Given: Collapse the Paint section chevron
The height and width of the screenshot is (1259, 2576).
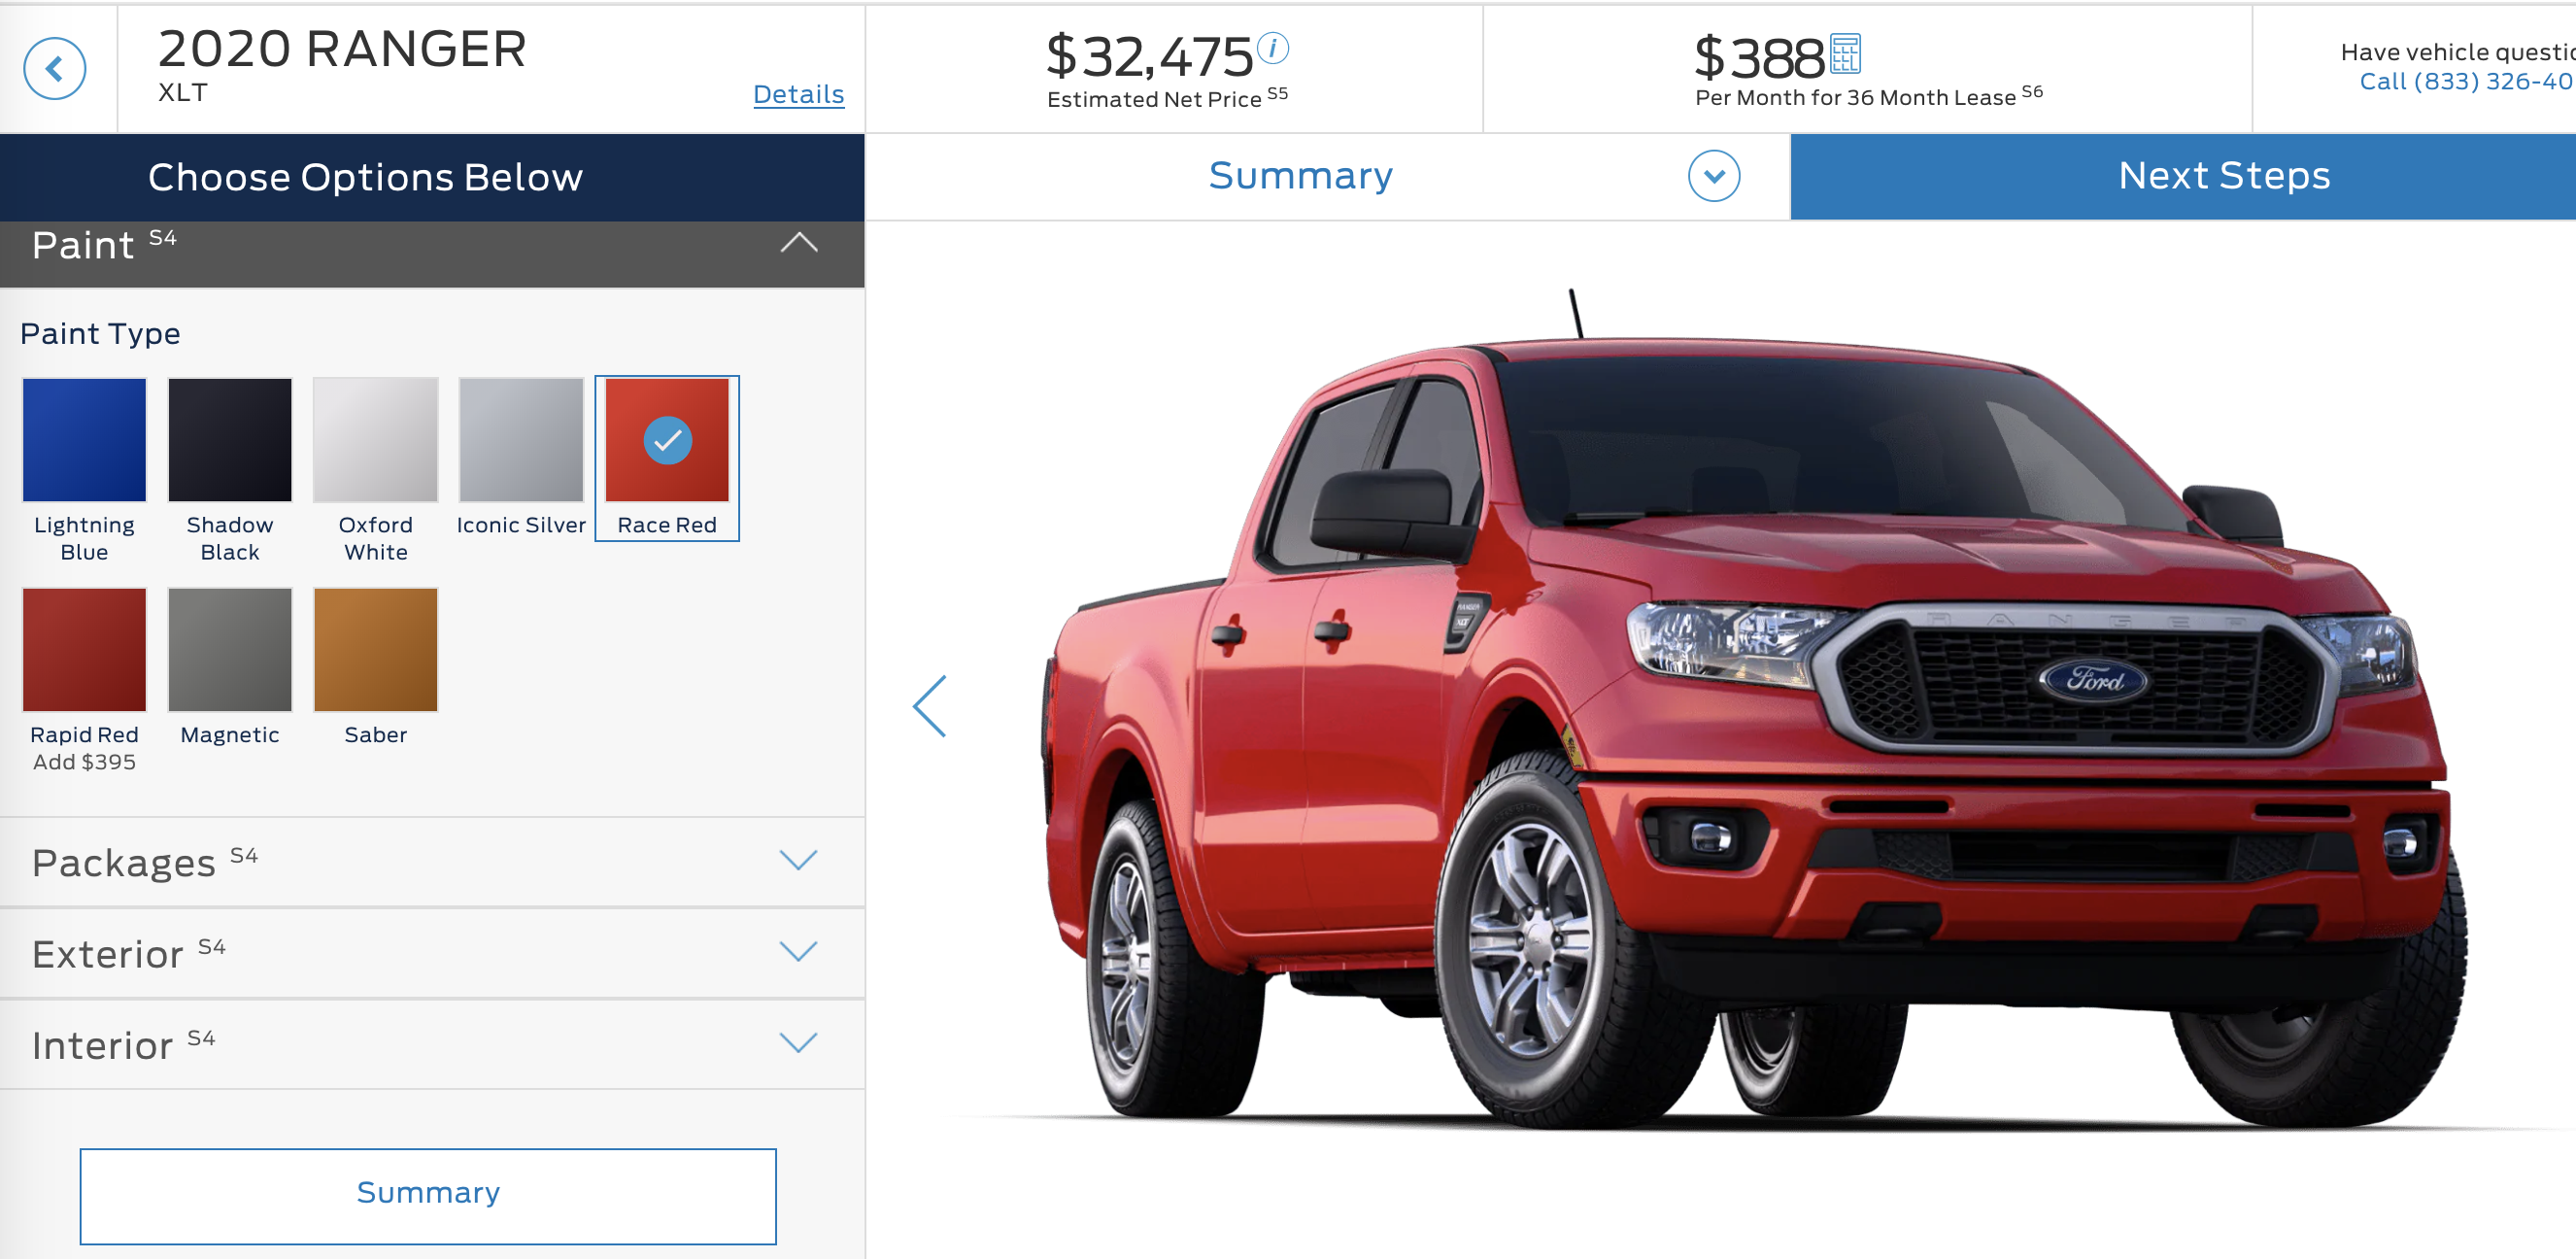Looking at the screenshot, I should [x=798, y=243].
